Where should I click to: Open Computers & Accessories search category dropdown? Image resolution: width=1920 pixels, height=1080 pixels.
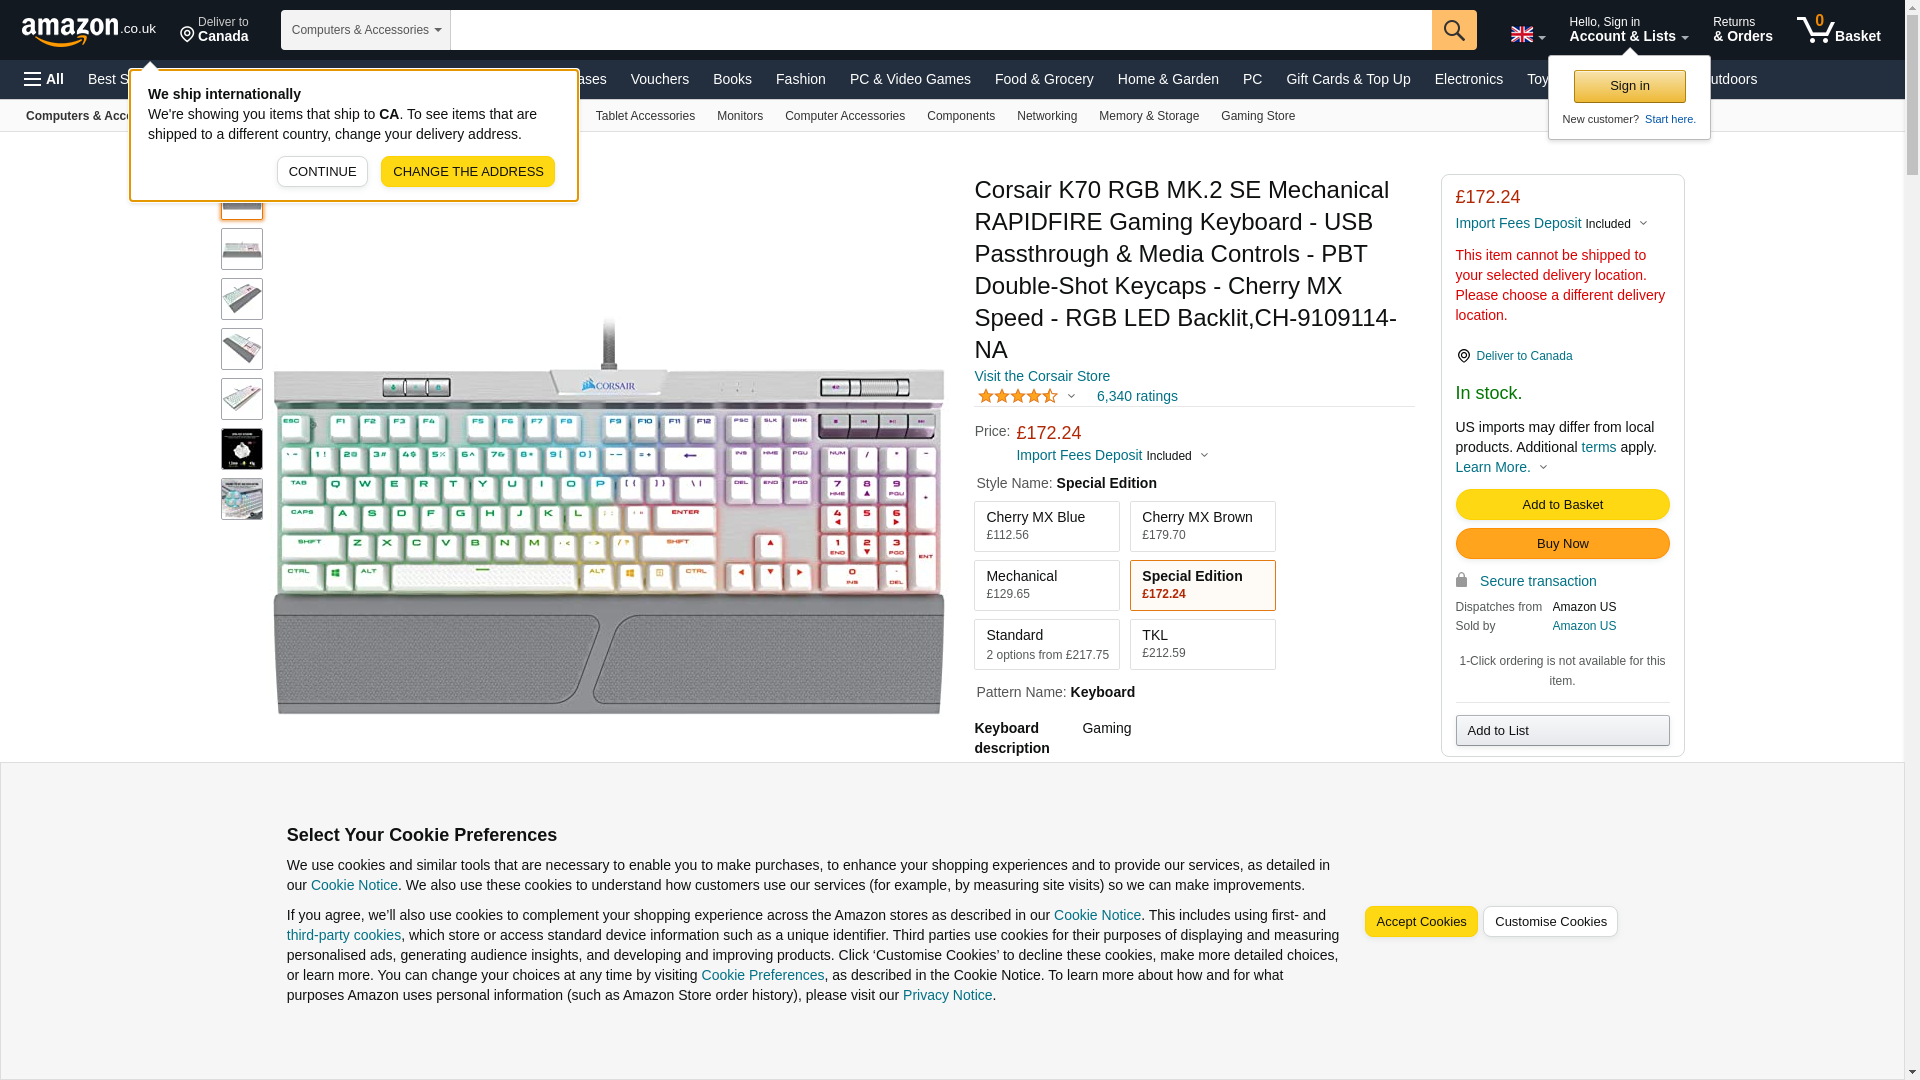[x=366, y=30]
